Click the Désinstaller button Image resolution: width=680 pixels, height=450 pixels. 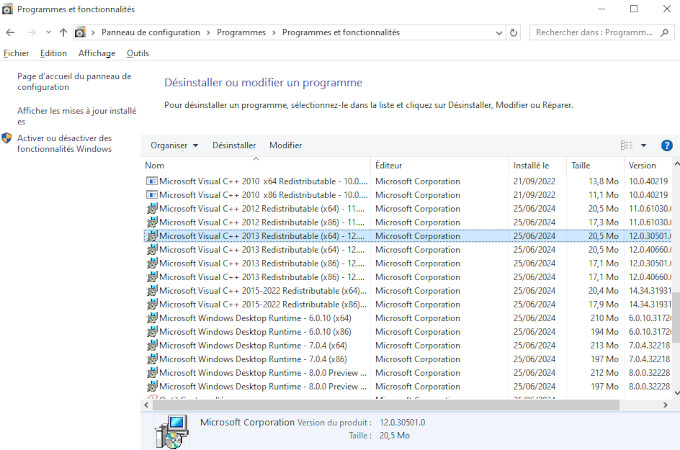click(x=234, y=145)
